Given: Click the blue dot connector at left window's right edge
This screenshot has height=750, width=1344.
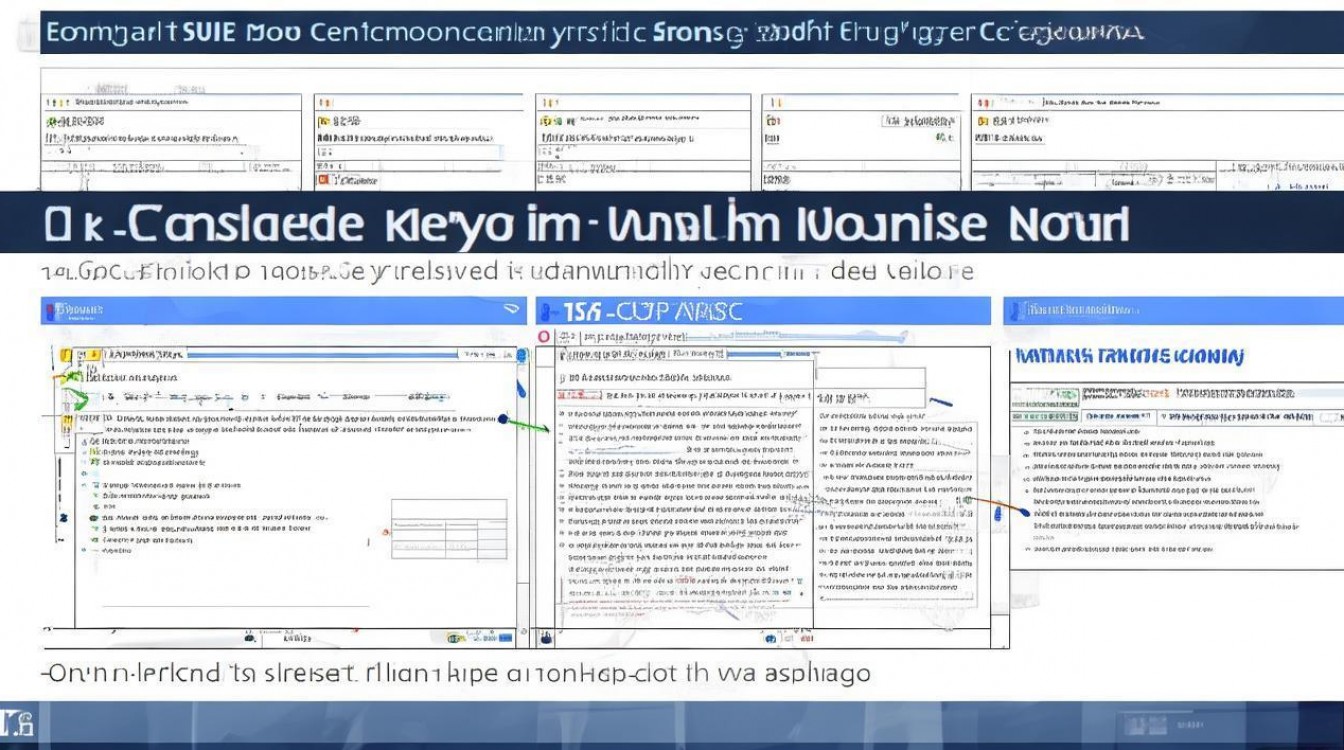Looking at the screenshot, I should [x=502, y=419].
